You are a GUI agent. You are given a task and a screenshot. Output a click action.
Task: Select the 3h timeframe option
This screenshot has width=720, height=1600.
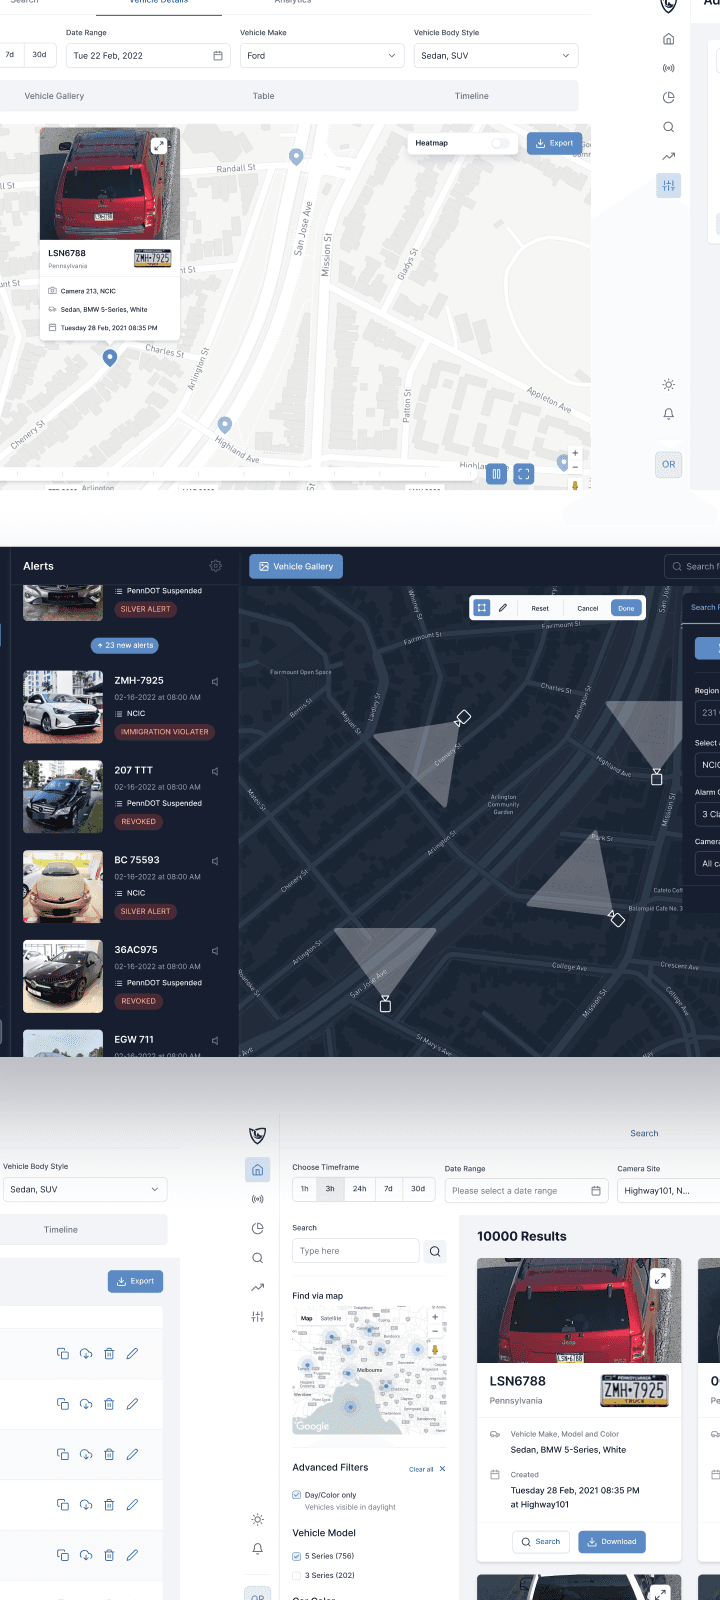[x=330, y=1189]
